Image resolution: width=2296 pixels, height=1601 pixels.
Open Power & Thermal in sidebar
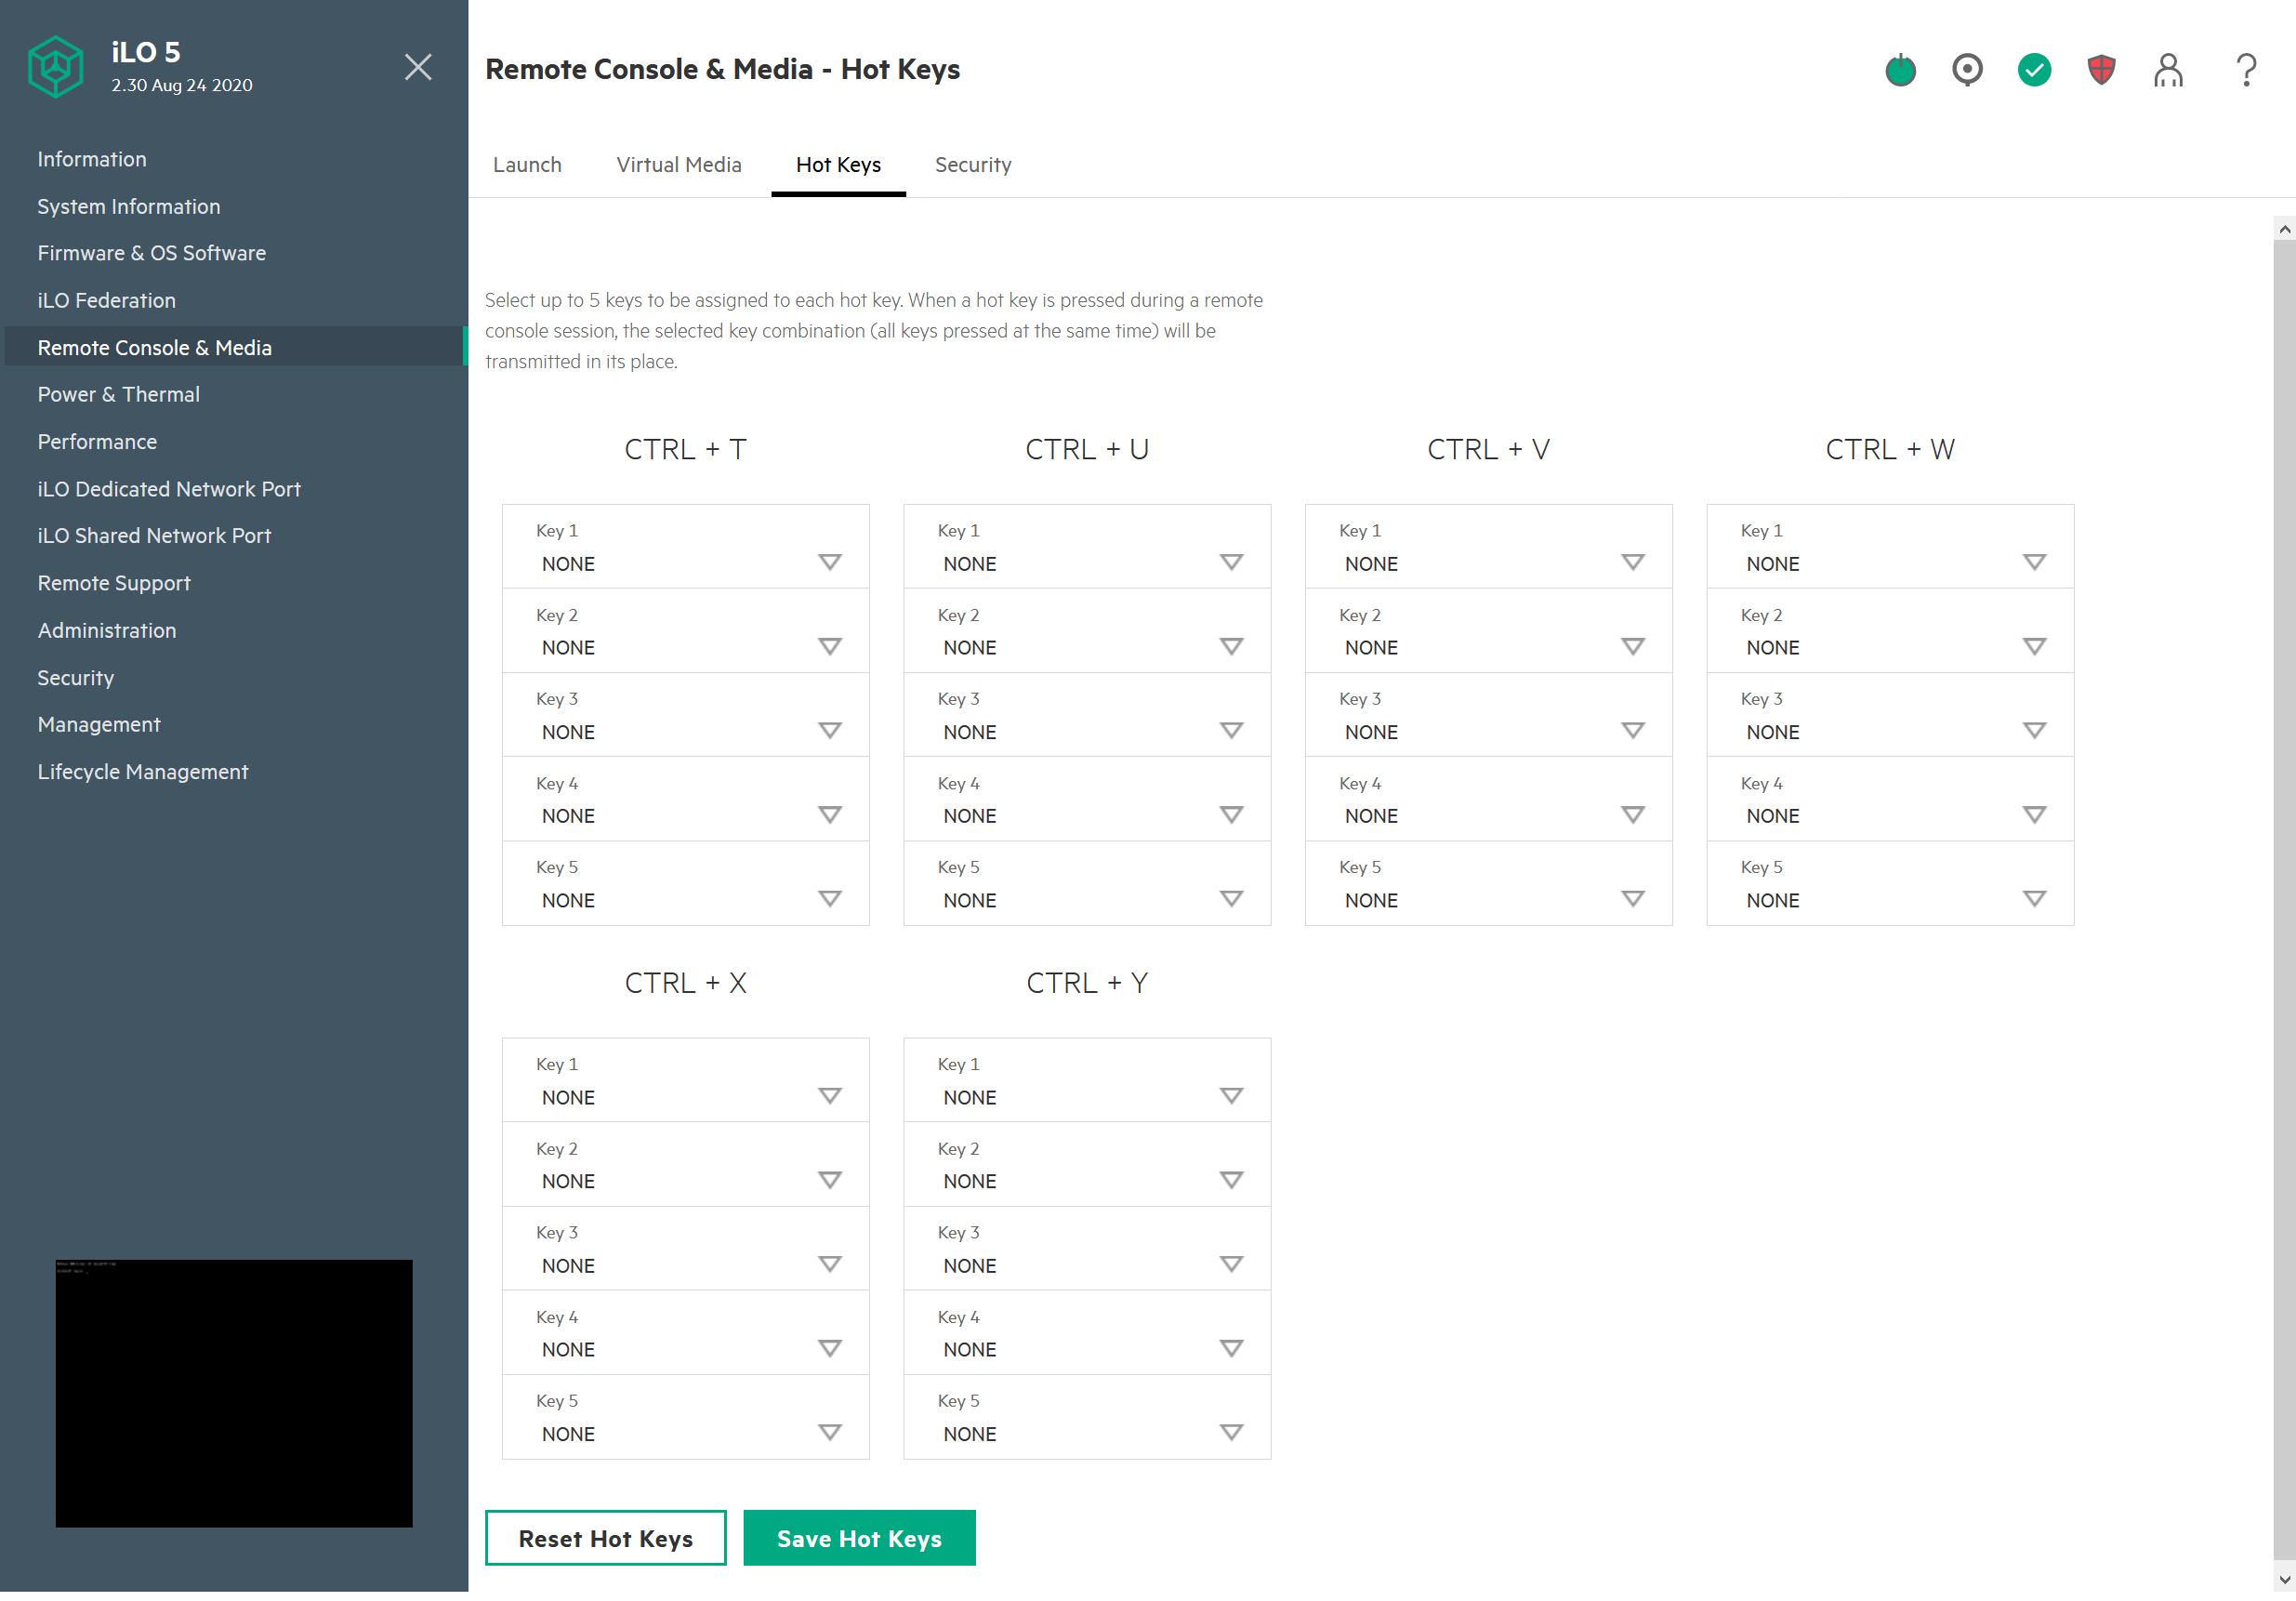point(119,394)
